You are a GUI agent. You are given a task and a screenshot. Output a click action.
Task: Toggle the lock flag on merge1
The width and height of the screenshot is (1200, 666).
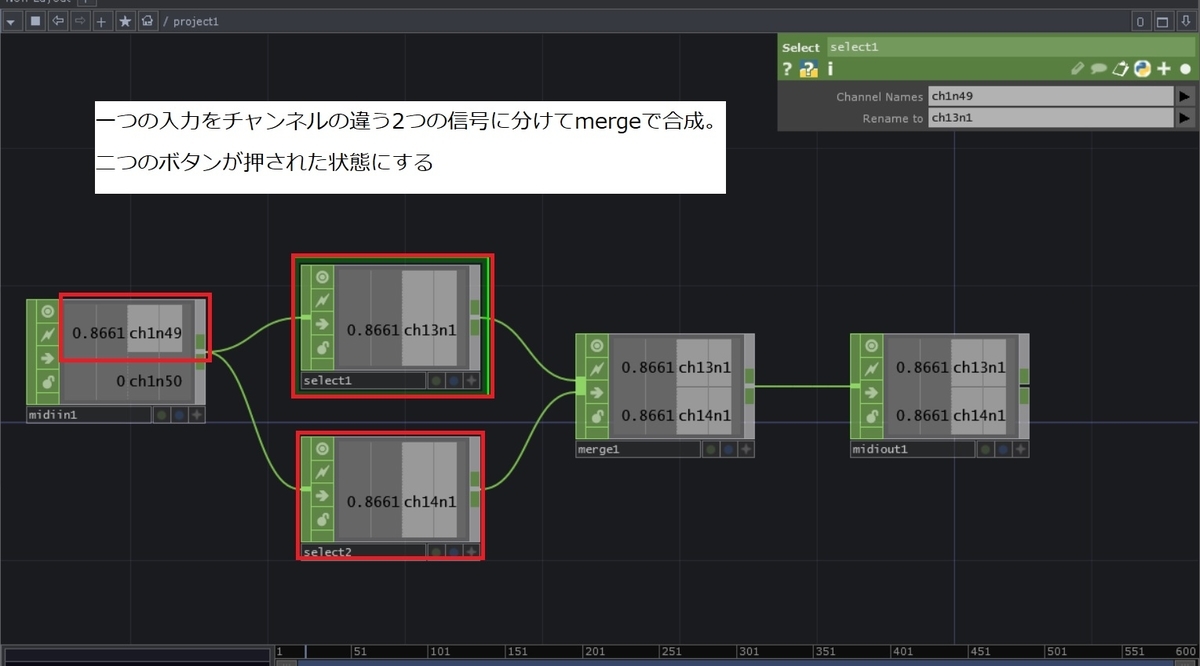(597, 416)
